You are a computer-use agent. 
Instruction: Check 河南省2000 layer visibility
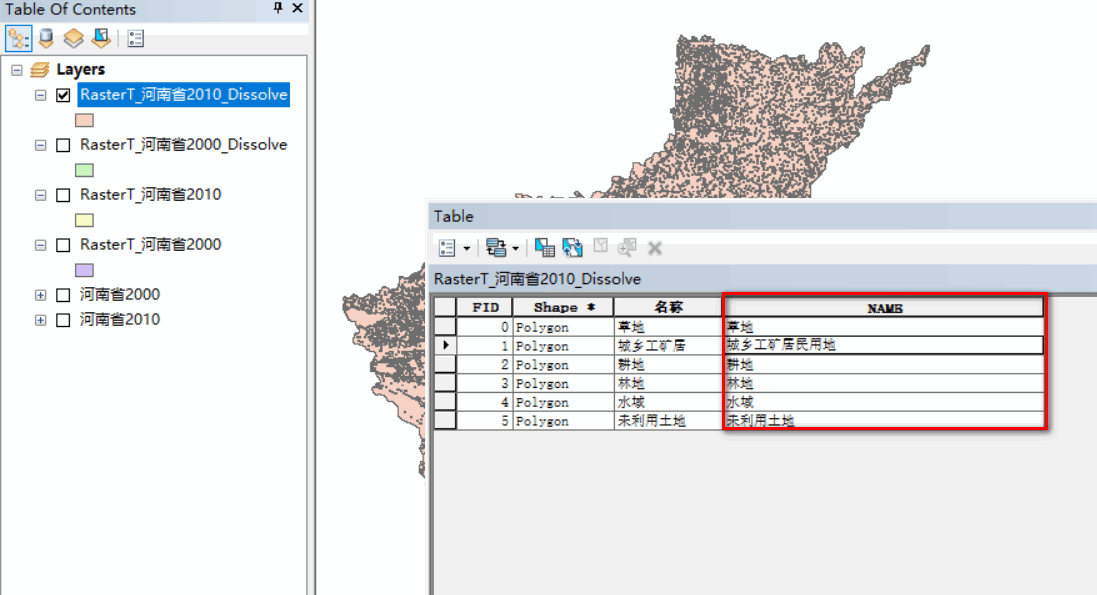(x=63, y=295)
